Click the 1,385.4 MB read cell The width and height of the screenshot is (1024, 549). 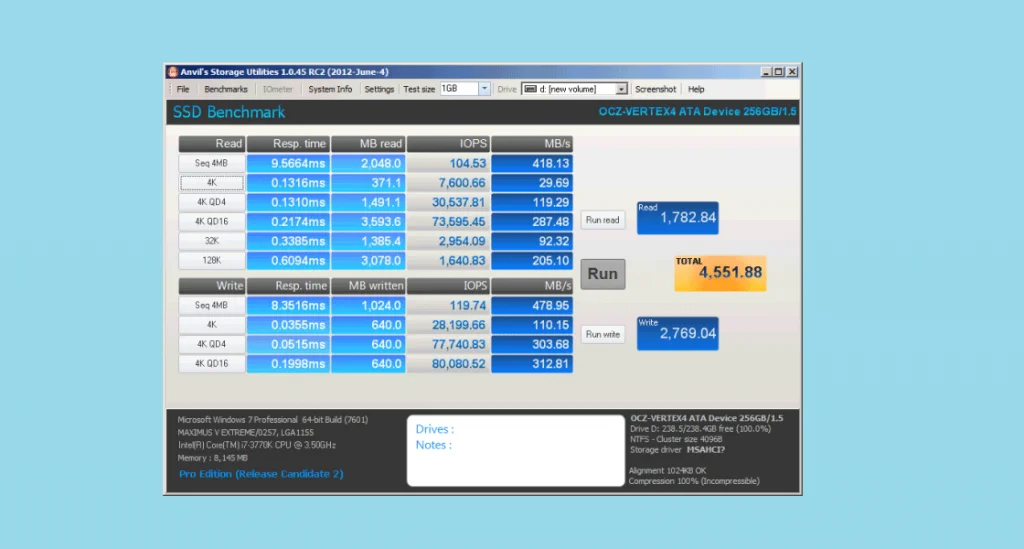368,241
